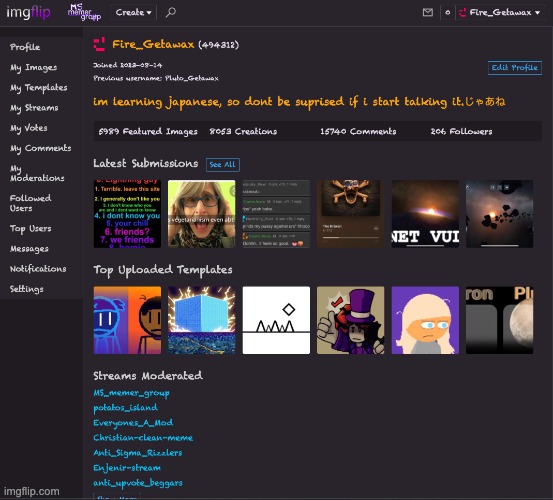This screenshot has width=553, height=500.
Task: Click See All latest submissions
Action: [223, 165]
